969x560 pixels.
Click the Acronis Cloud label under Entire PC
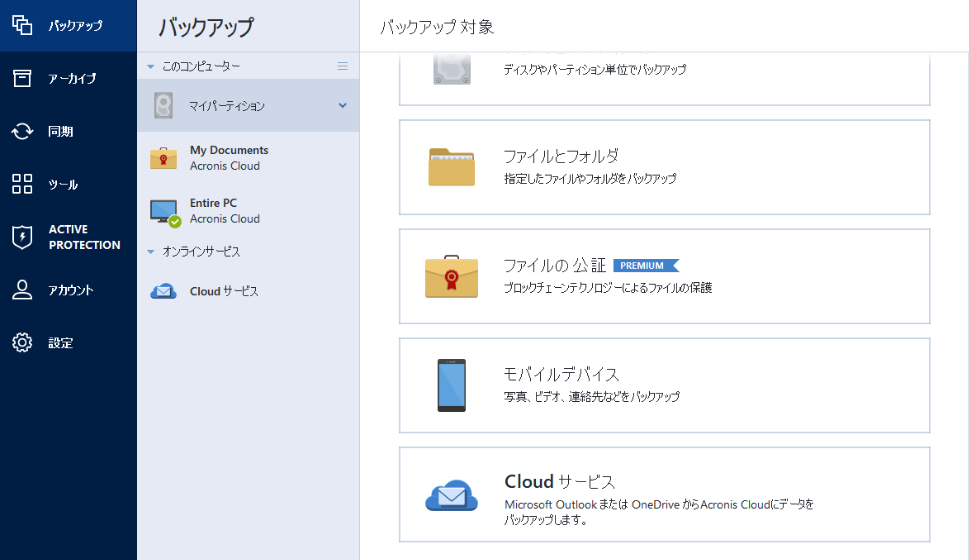tap(225, 219)
